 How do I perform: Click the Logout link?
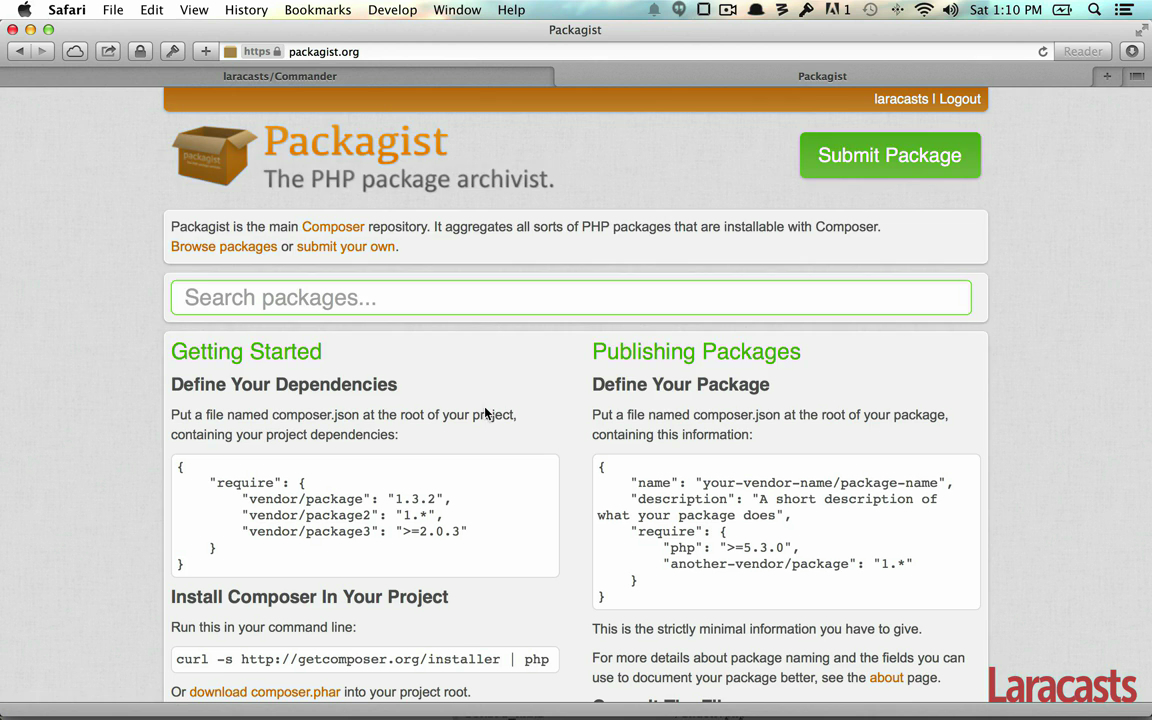click(x=960, y=99)
